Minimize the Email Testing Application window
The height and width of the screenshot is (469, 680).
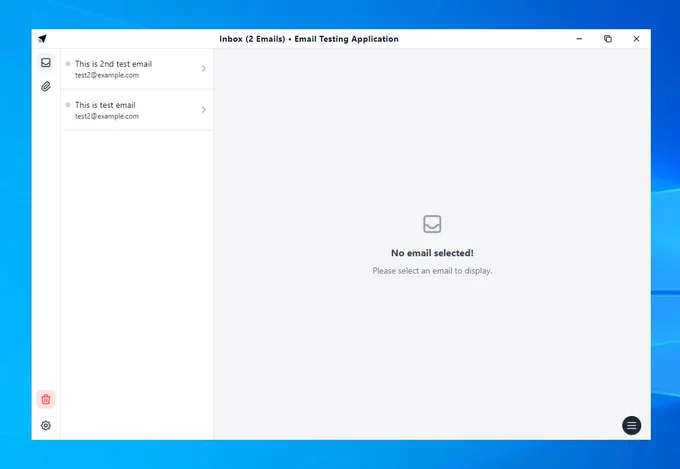(579, 39)
